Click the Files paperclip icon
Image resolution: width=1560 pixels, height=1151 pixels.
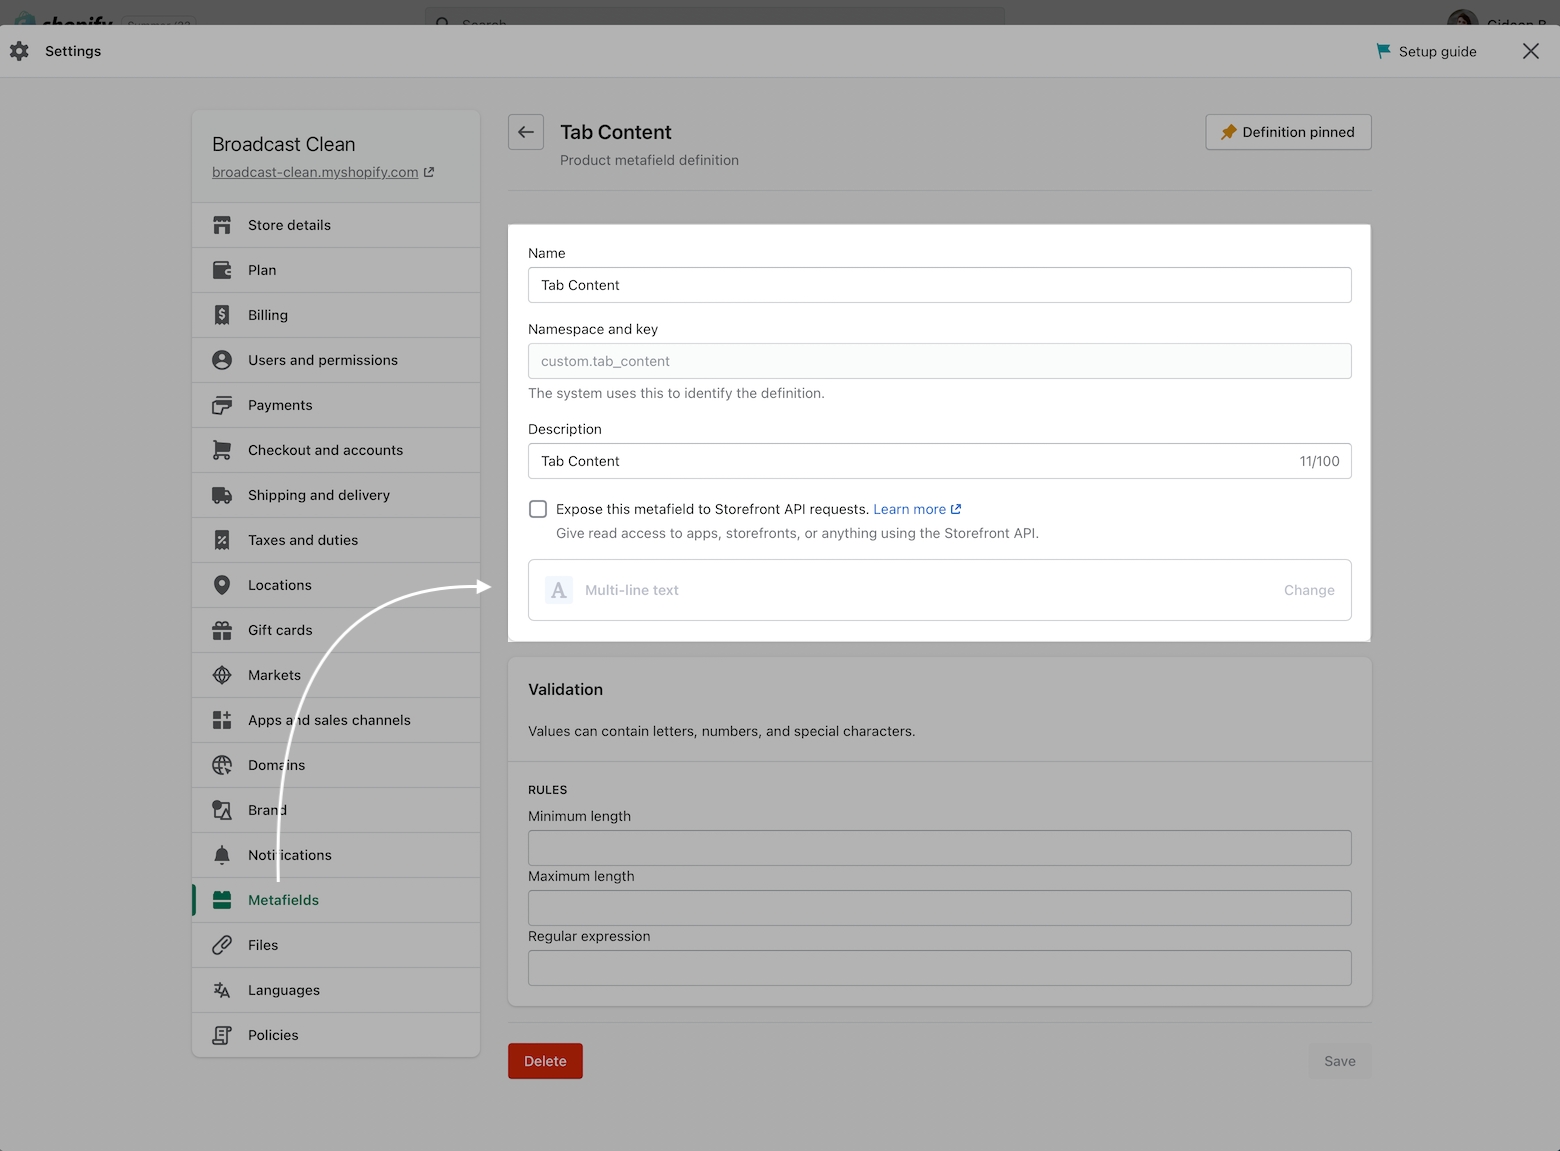coord(222,945)
